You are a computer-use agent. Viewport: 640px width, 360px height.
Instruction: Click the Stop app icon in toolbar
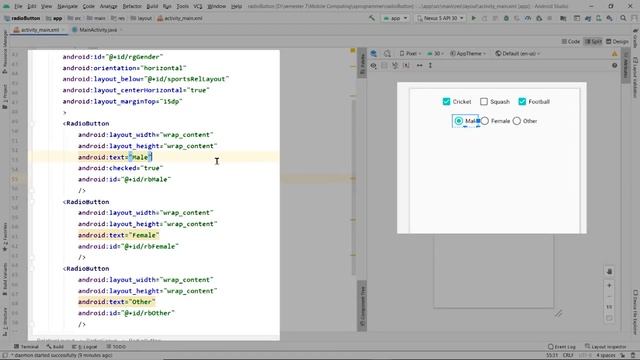coord(550,18)
